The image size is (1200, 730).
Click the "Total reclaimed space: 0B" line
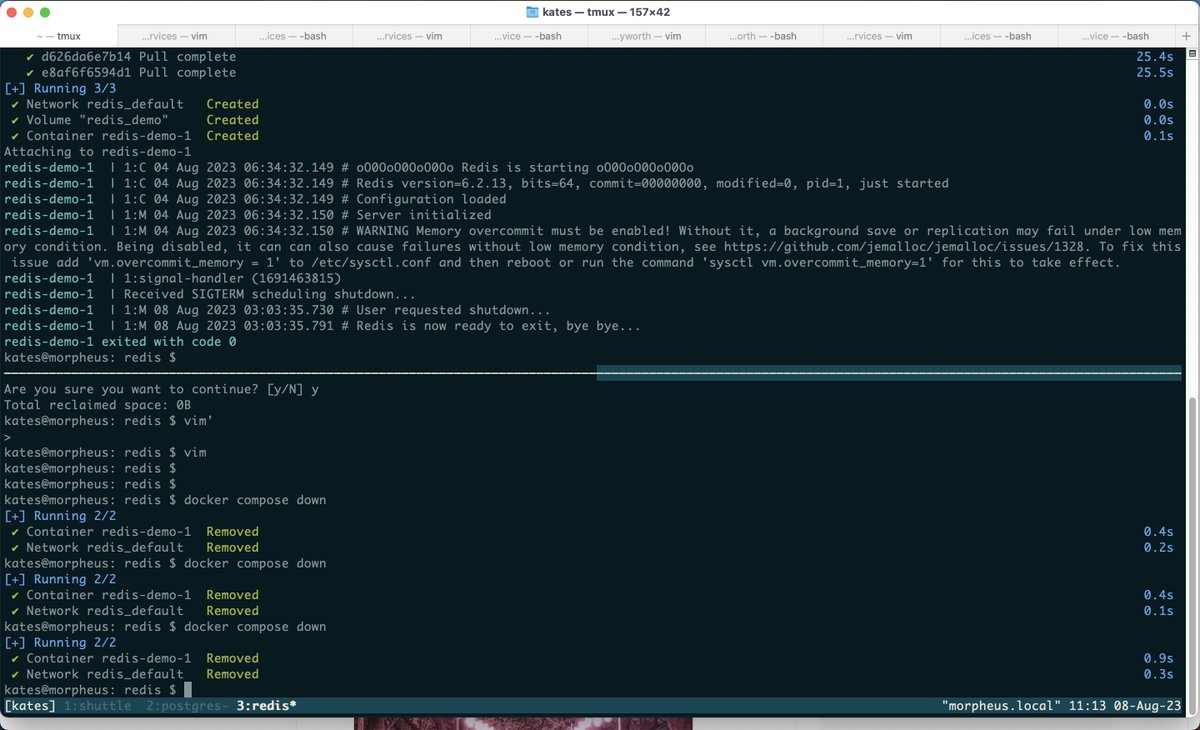tap(97, 405)
